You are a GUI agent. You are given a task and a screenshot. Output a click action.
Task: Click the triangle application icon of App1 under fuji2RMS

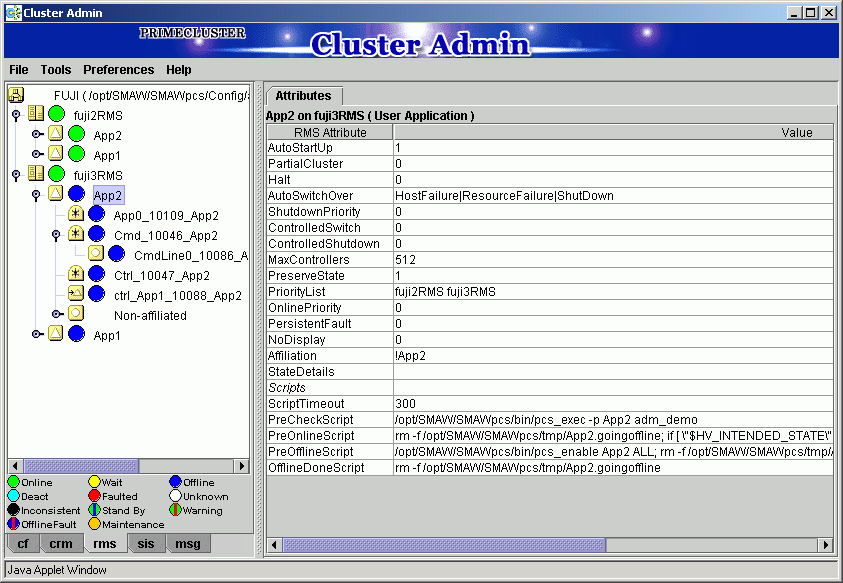[56, 154]
